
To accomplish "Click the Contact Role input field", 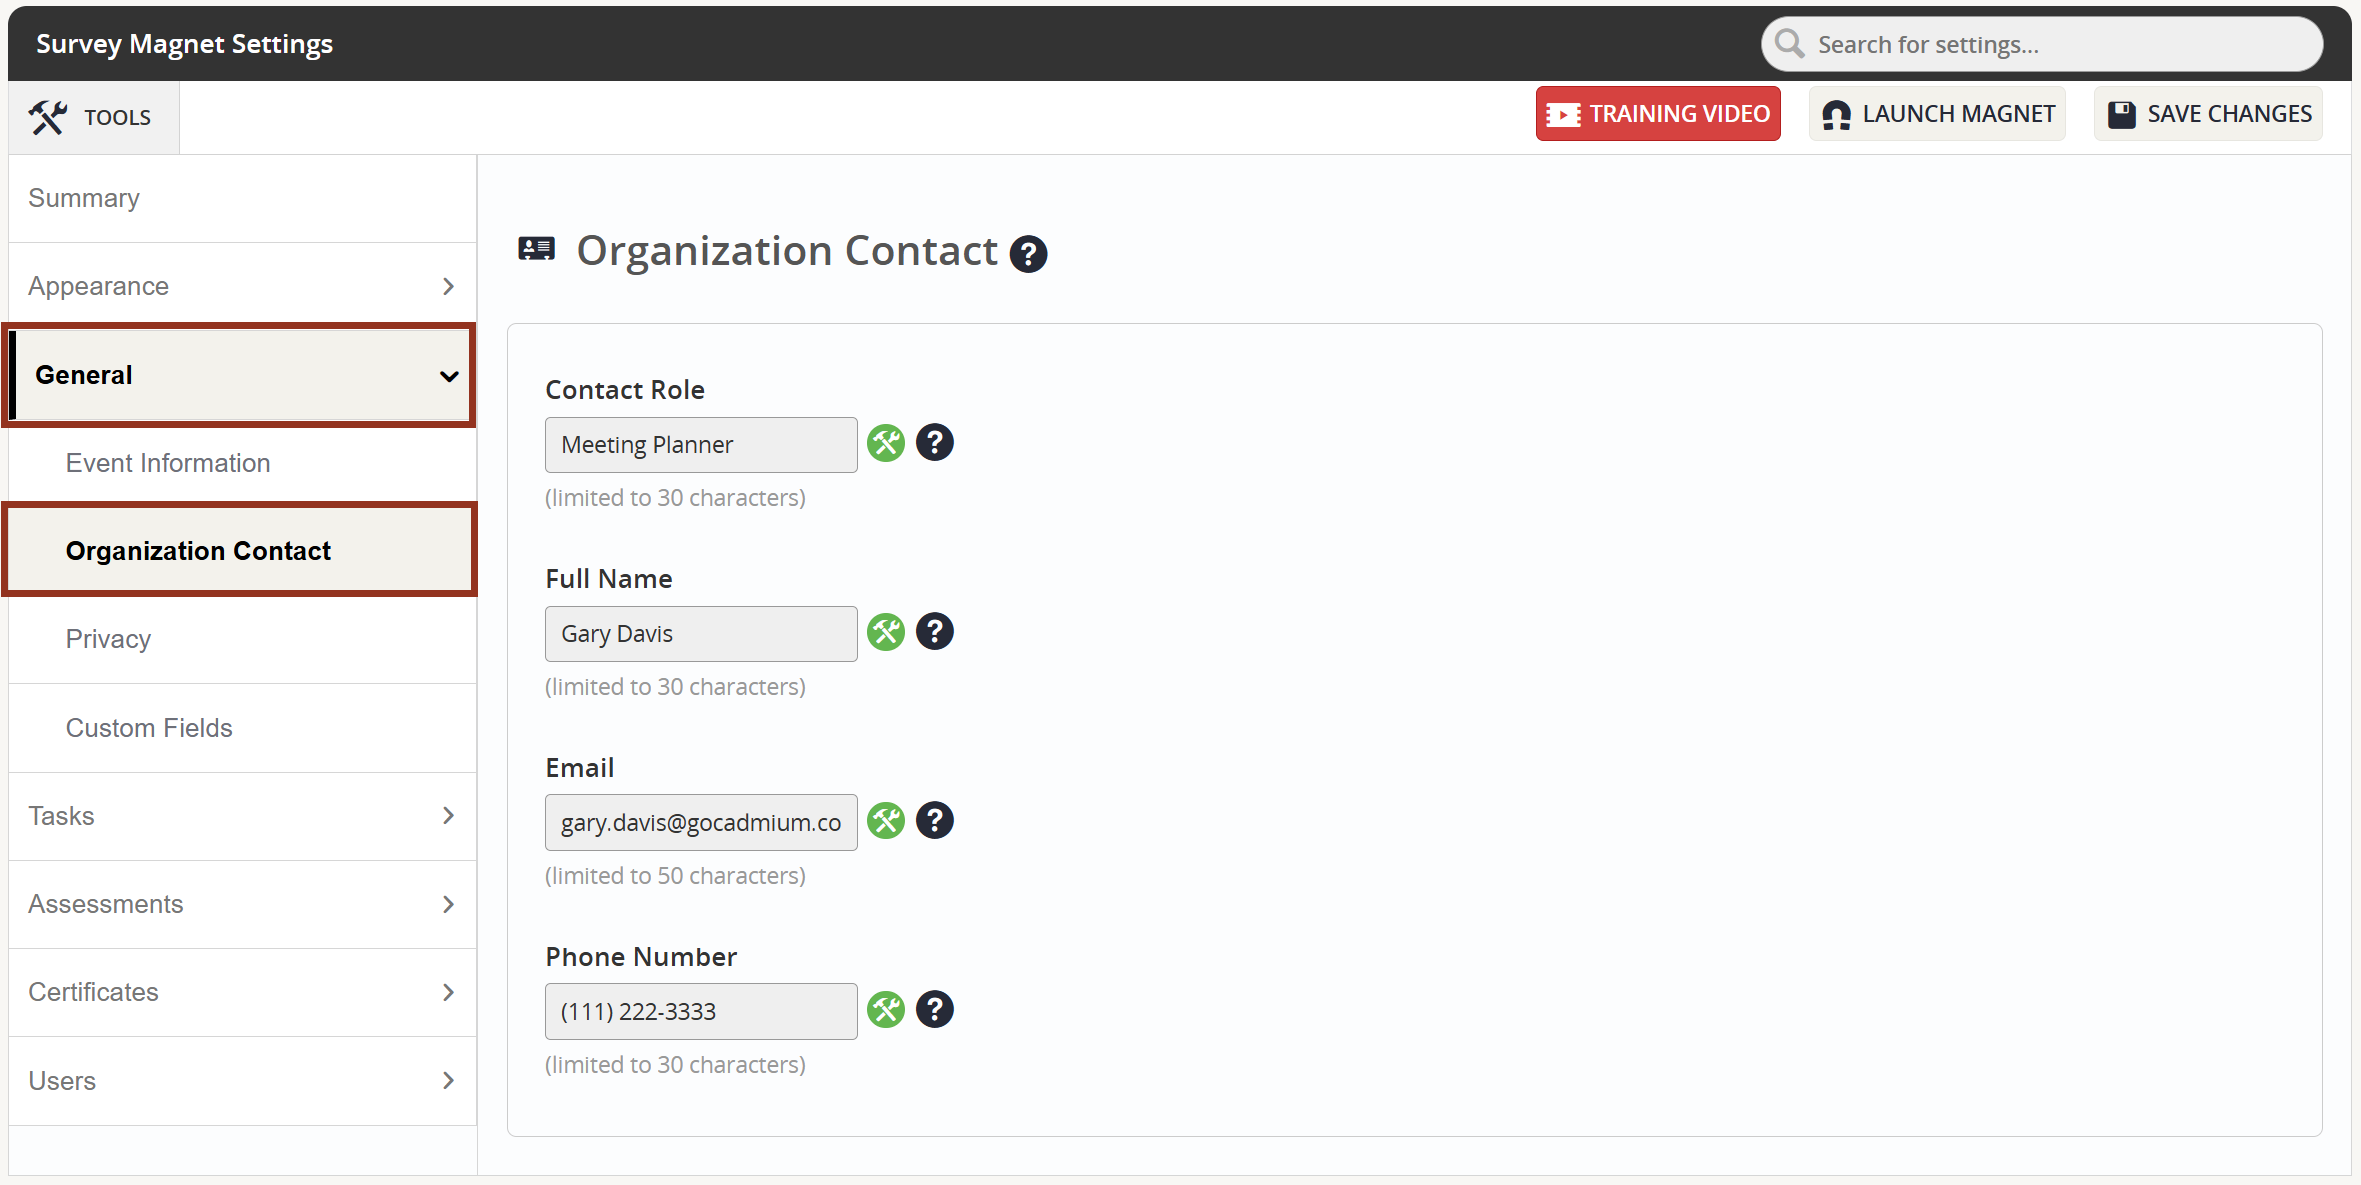I will [701, 445].
